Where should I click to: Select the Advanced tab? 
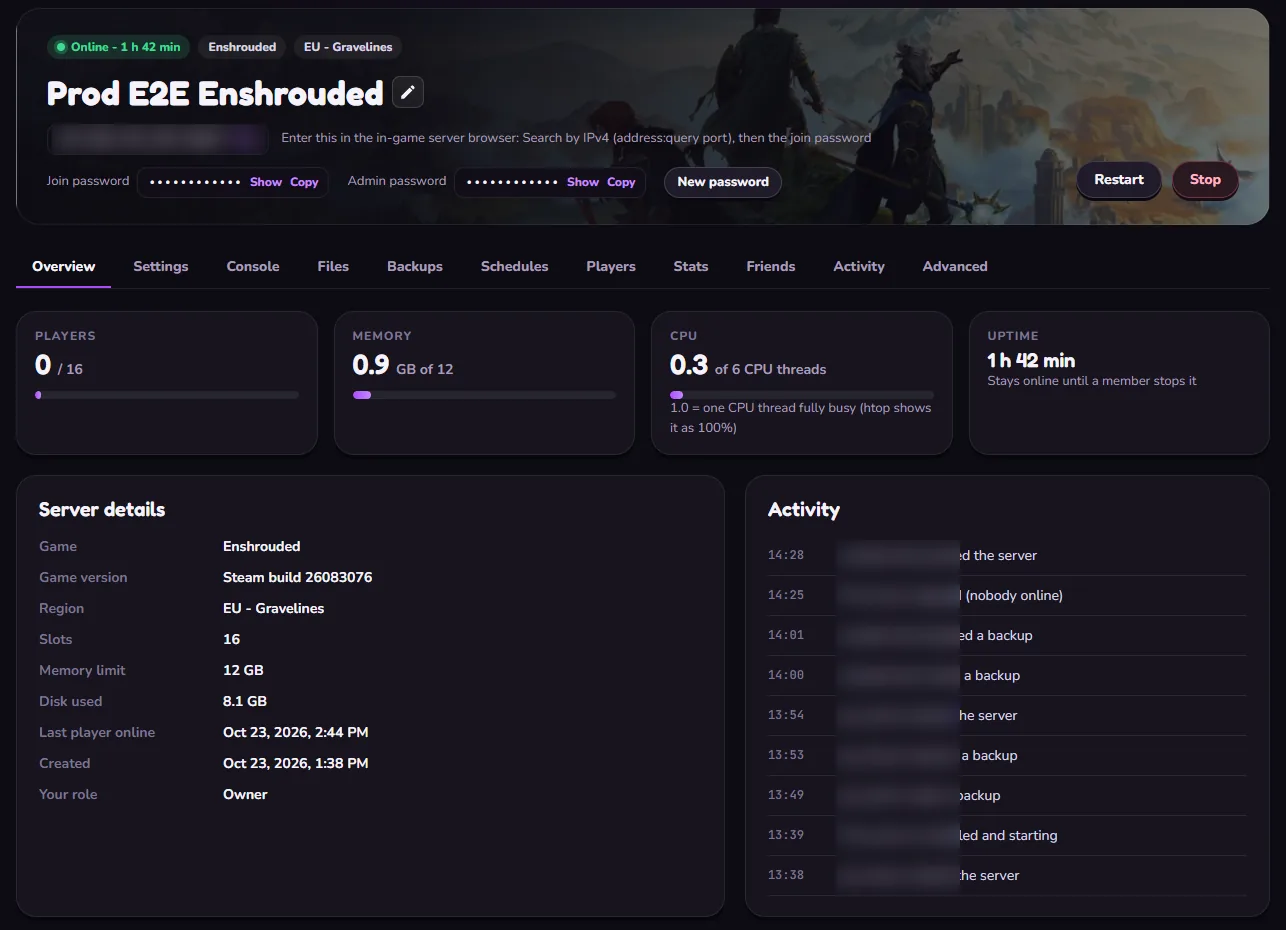(x=955, y=266)
